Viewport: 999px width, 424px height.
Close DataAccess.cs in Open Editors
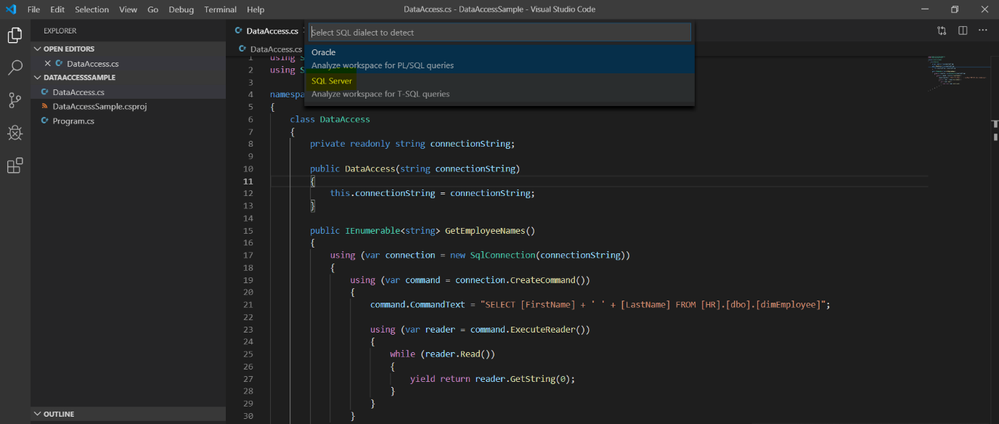pos(48,64)
